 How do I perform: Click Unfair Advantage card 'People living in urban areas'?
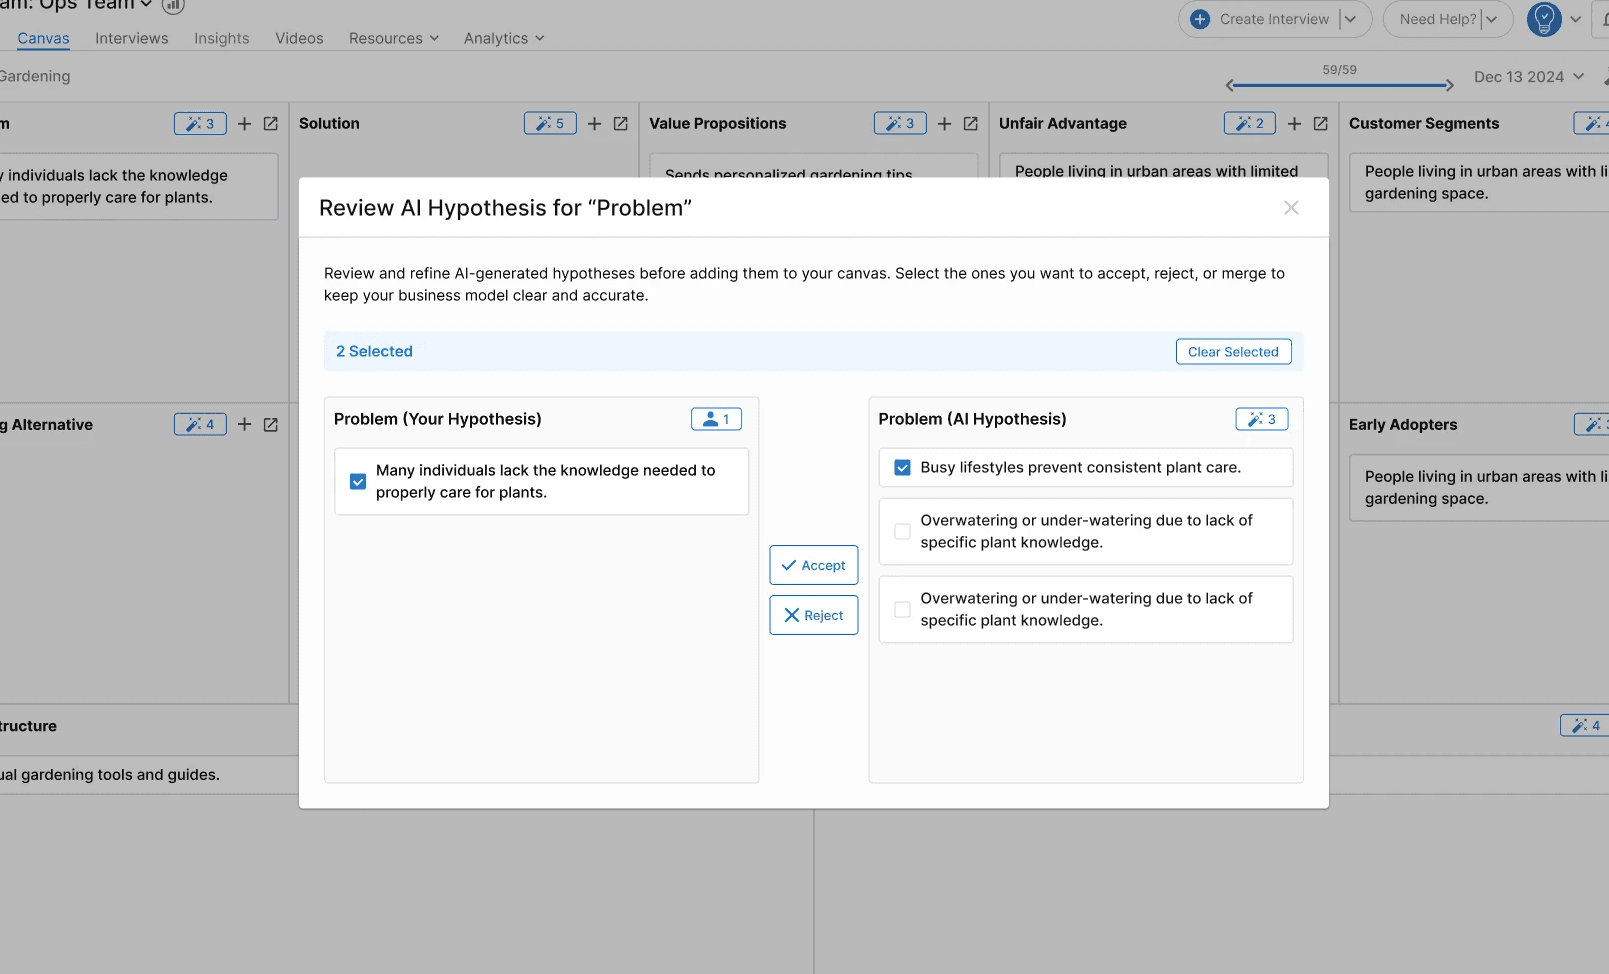click(x=1164, y=167)
